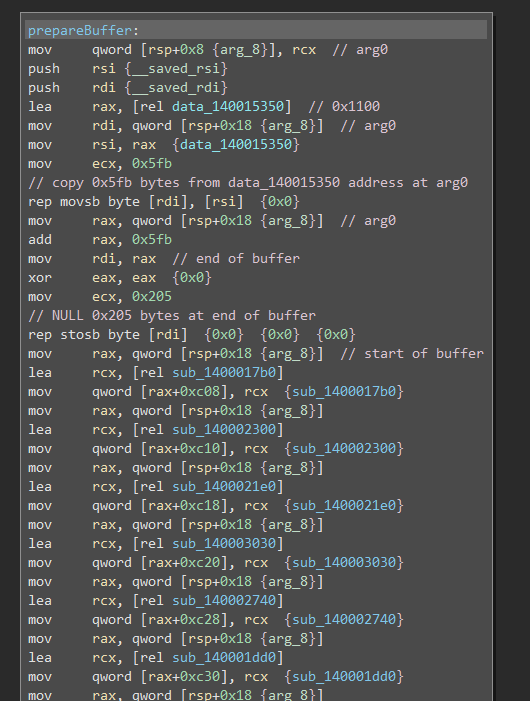This screenshot has height=701, width=530.
Task: Select the rax+0xc20 memory operand
Action: [x=185, y=562]
